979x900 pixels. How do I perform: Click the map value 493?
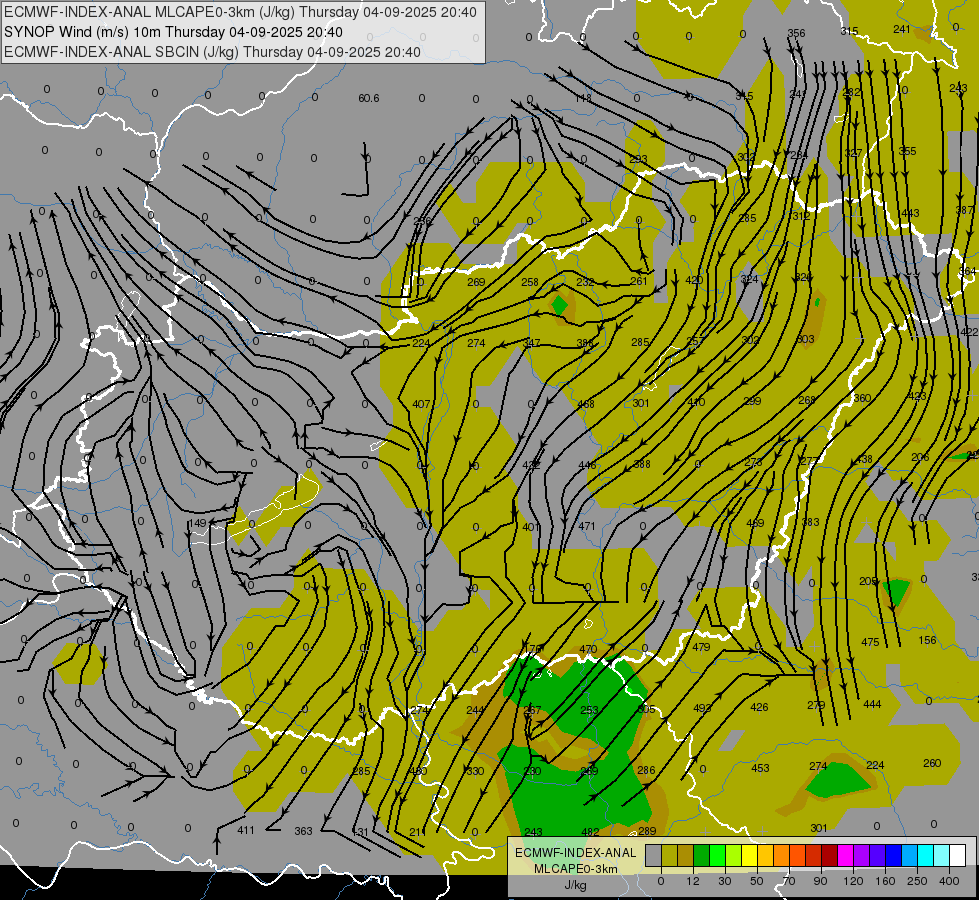point(702,708)
